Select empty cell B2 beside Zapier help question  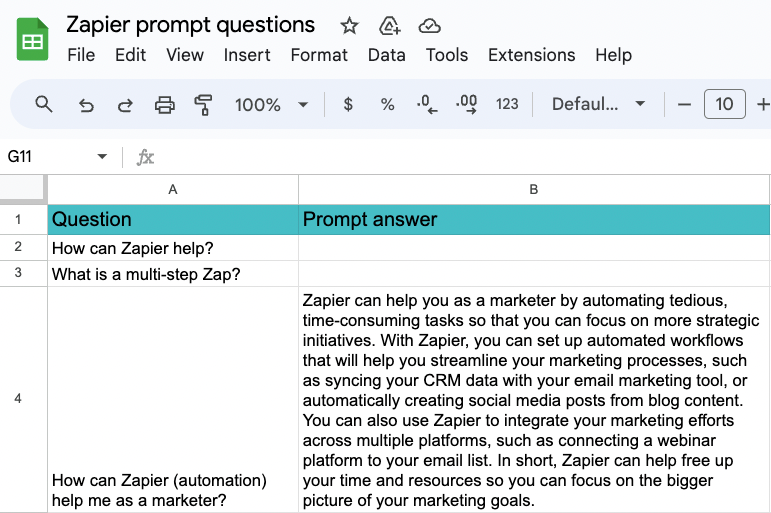[534, 248]
